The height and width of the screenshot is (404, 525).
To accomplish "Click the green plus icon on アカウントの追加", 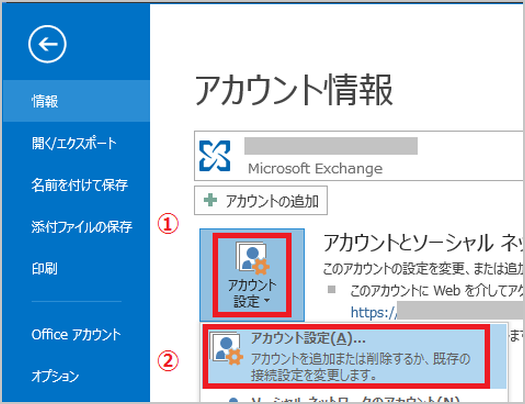I will (x=210, y=200).
